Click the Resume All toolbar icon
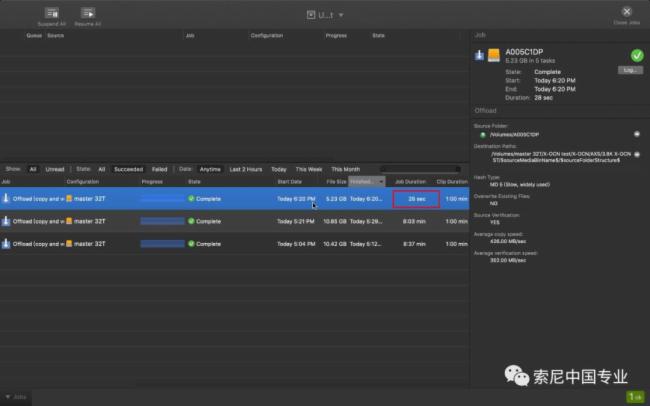Viewport: 650px width, 406px height. 88,13
